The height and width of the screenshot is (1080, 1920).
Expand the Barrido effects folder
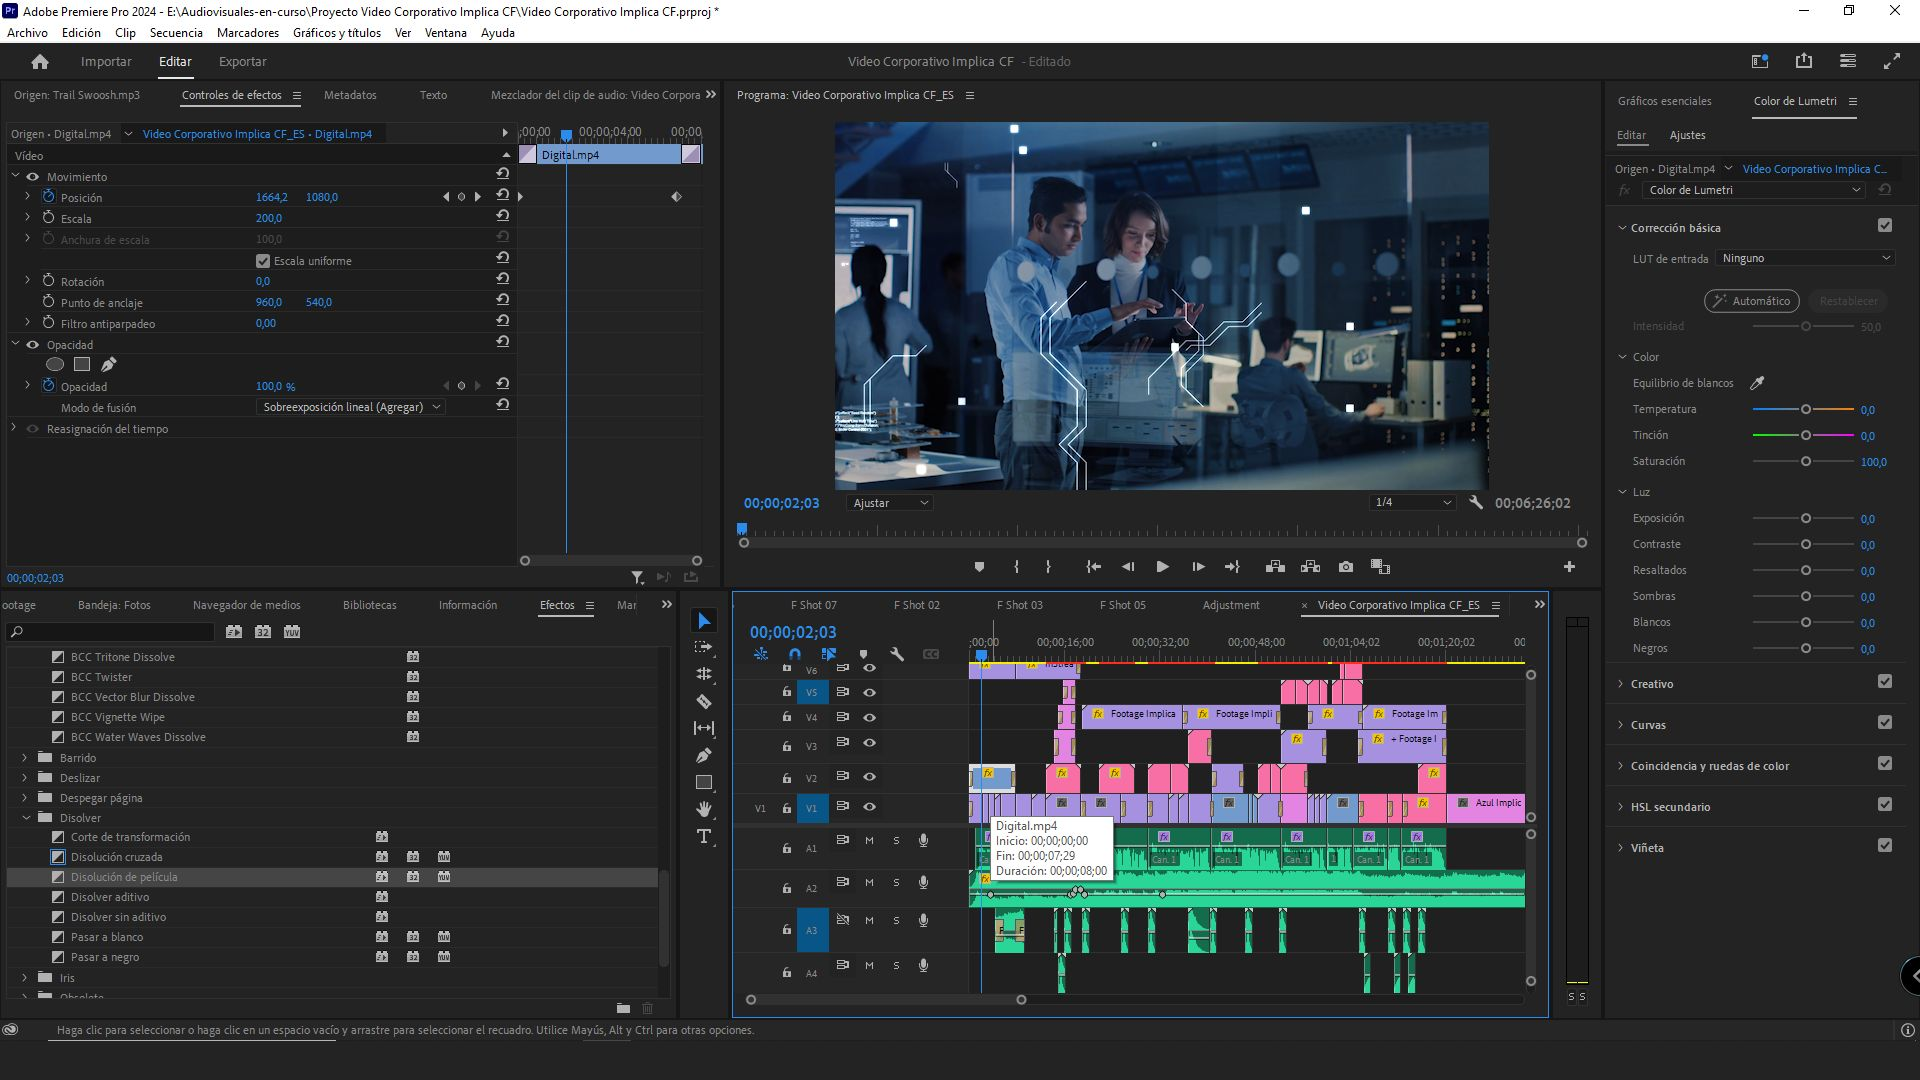(x=25, y=758)
